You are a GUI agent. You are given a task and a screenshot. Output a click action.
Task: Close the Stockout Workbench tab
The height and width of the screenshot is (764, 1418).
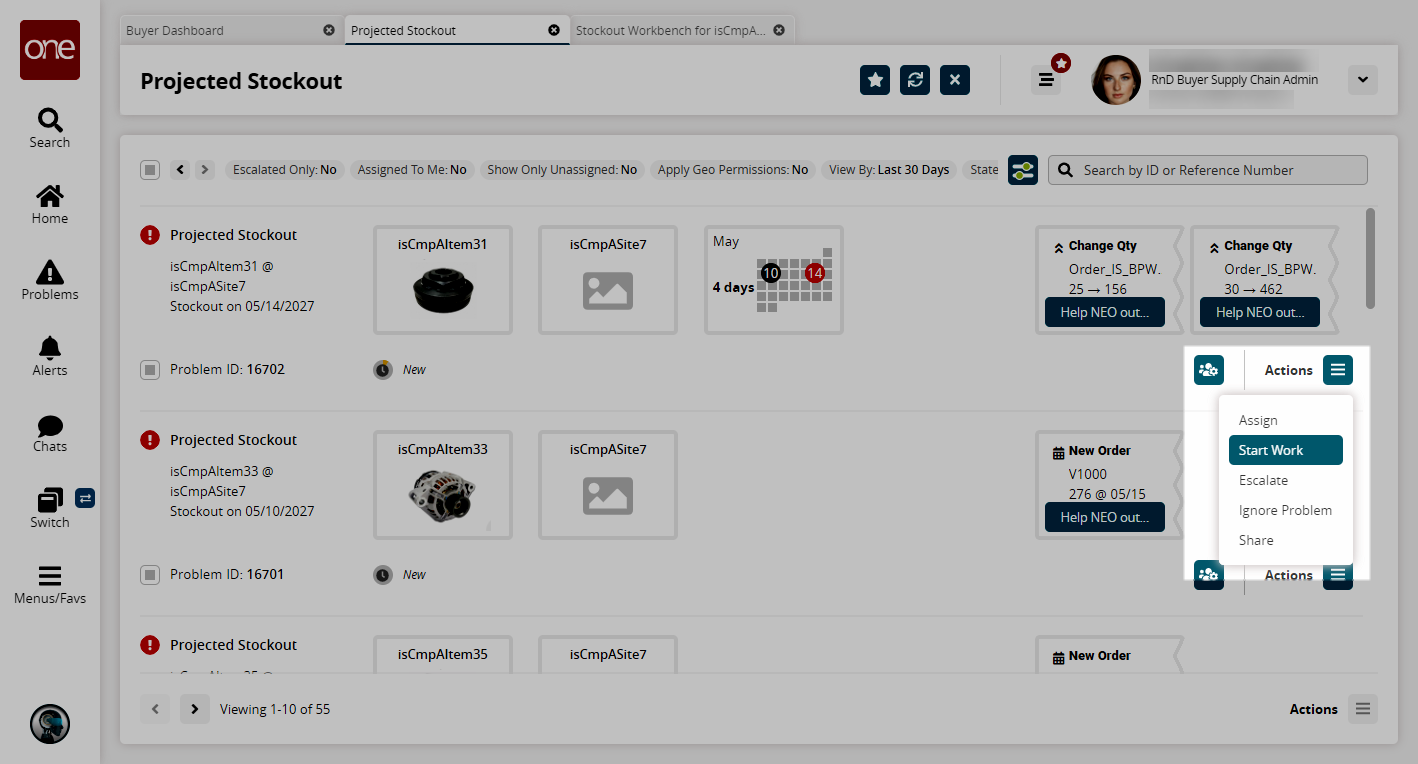click(x=779, y=30)
